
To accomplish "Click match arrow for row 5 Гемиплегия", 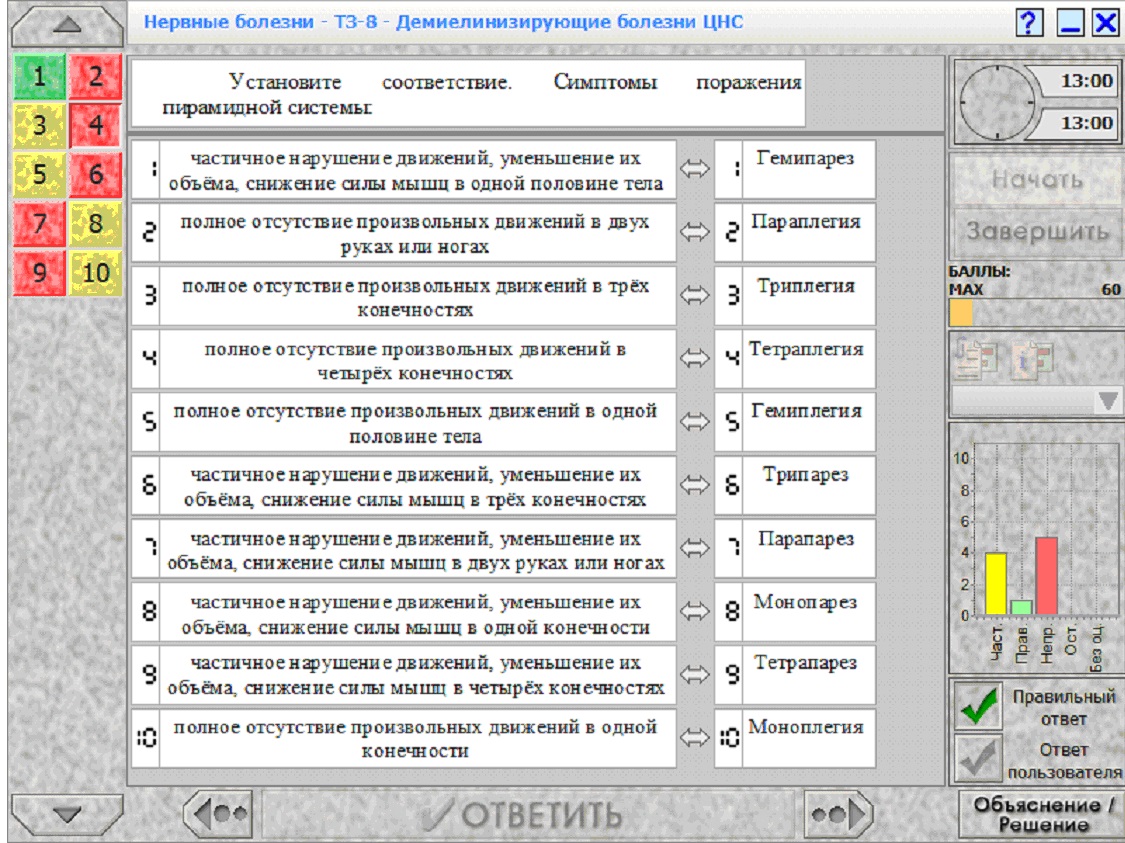I will [x=695, y=421].
